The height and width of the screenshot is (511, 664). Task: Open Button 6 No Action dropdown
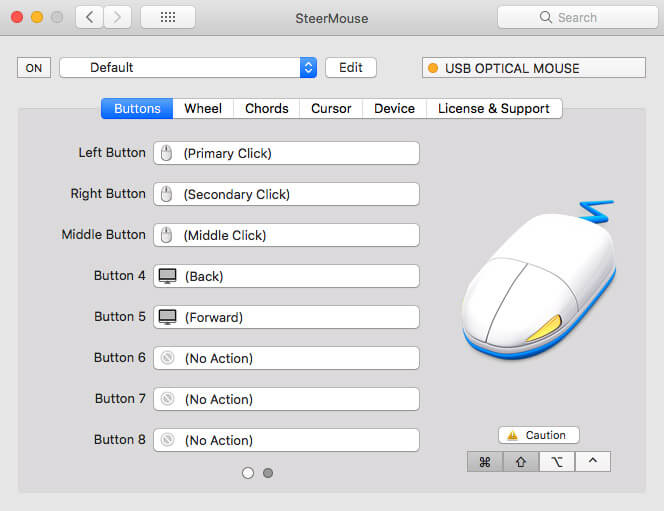click(286, 358)
